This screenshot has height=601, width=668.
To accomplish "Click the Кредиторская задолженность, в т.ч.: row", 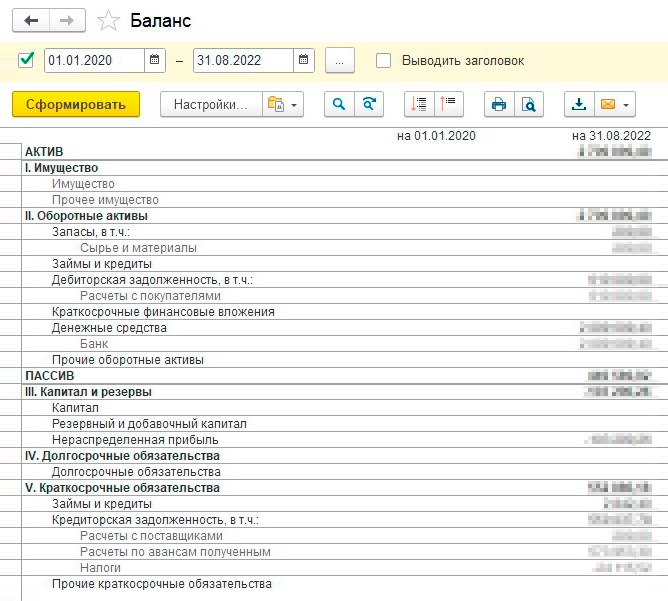I will click(344, 520).
